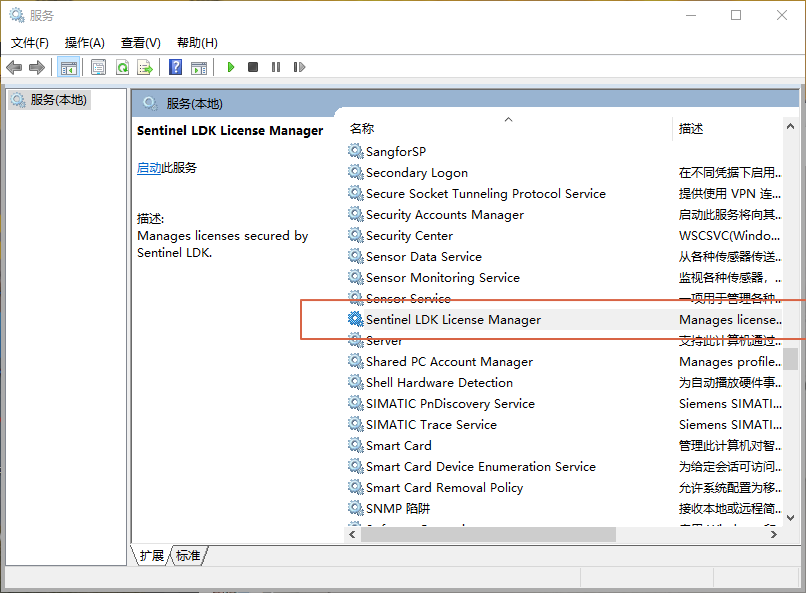Start the service with the green play button
Screen dimensions: 806x593
click(x=231, y=67)
